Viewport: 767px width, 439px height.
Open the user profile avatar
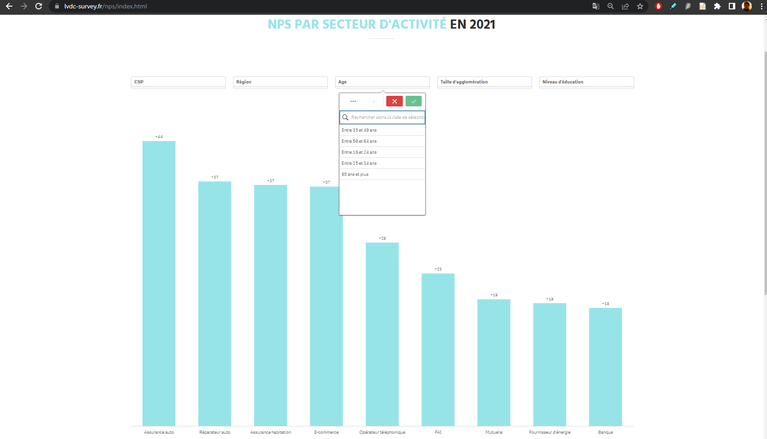(x=746, y=6)
